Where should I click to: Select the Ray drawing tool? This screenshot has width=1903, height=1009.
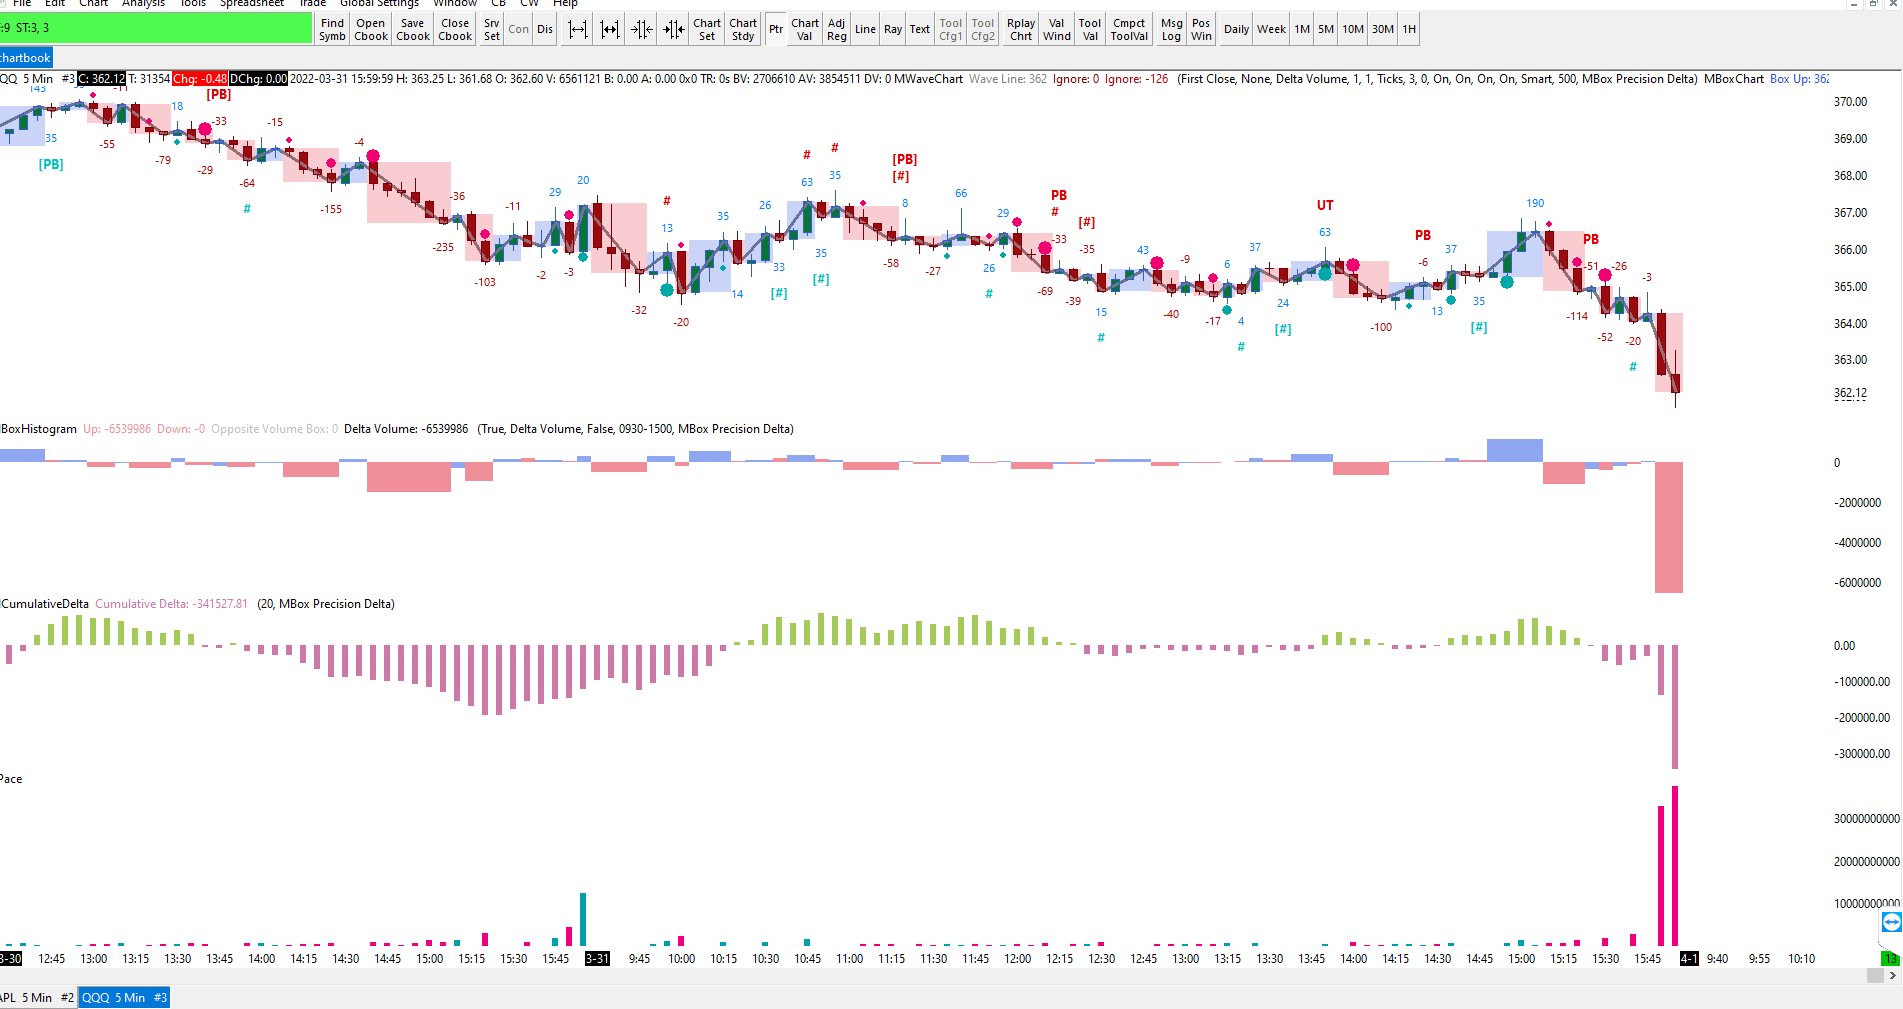click(x=893, y=29)
